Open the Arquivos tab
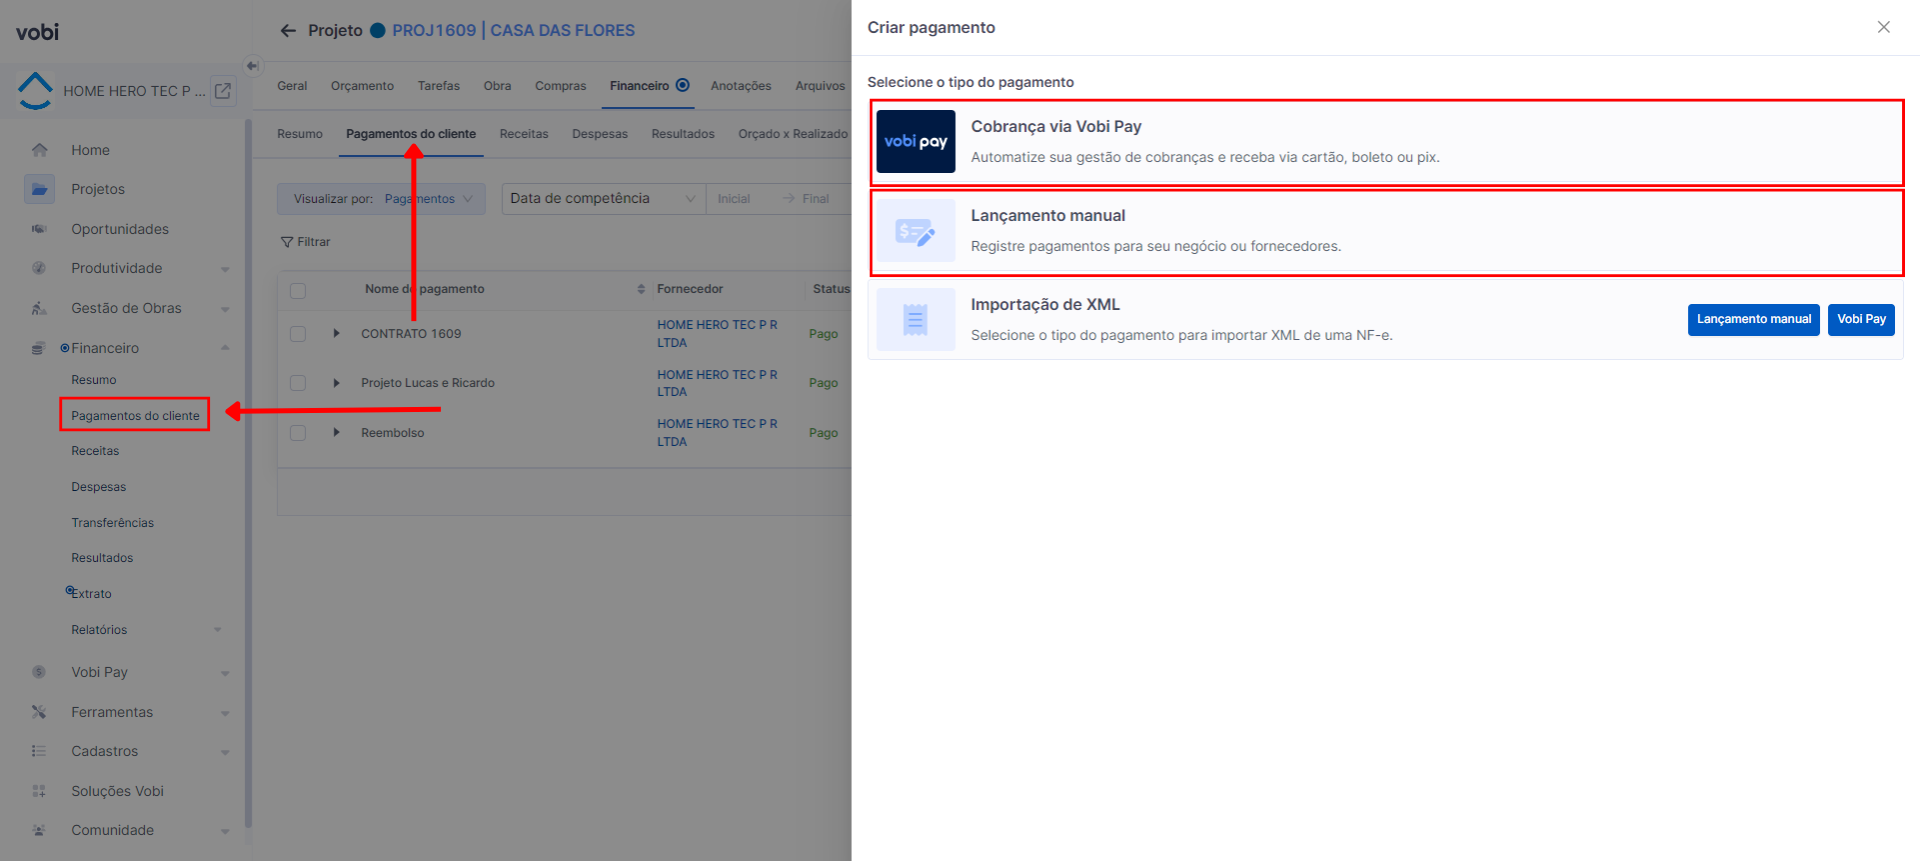The height and width of the screenshot is (861, 1920). pos(820,86)
